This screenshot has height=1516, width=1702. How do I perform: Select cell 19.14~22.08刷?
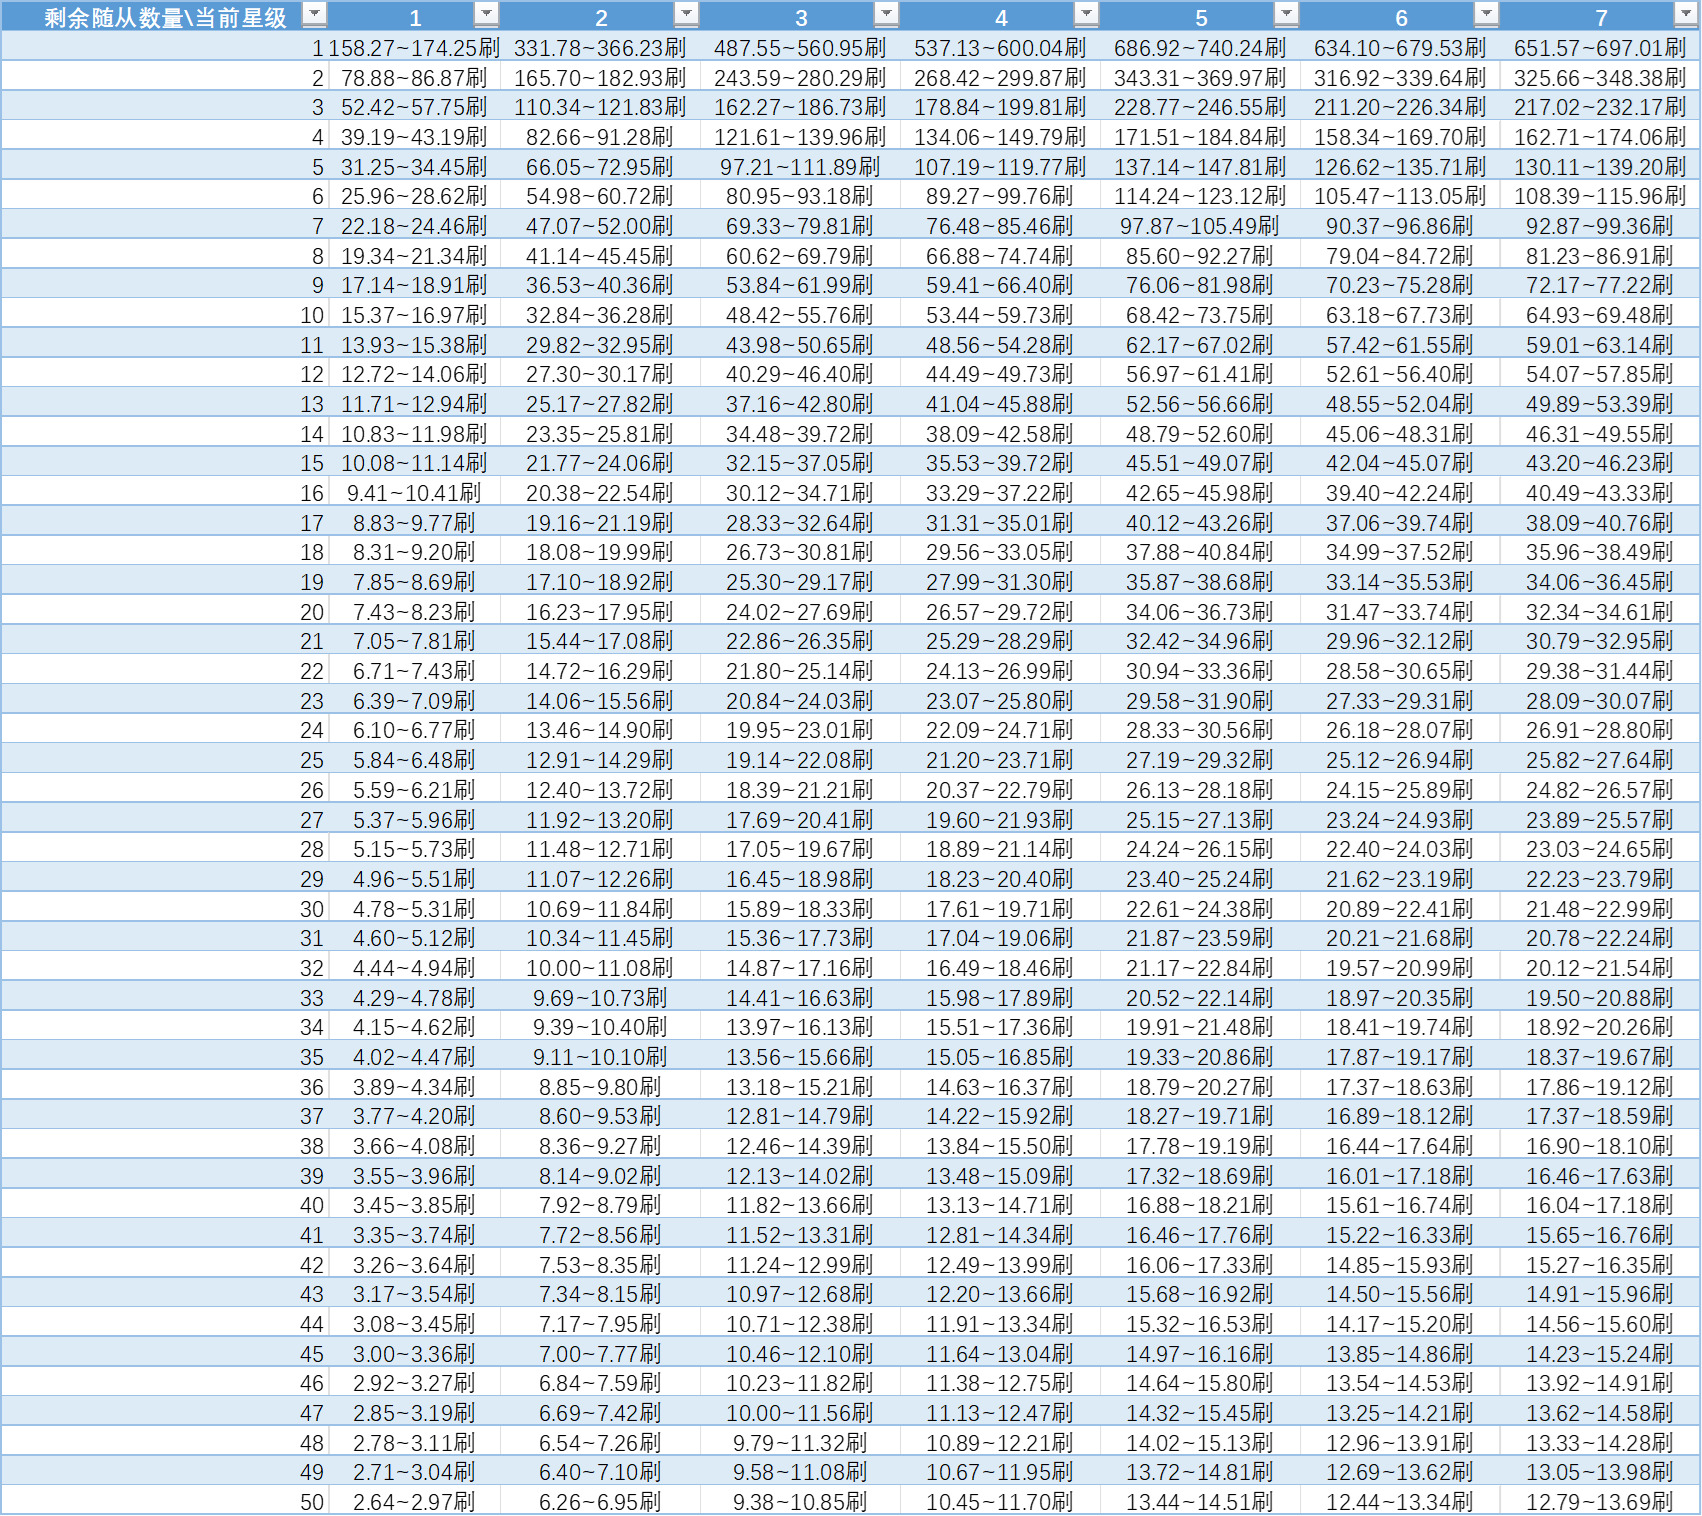[800, 759]
